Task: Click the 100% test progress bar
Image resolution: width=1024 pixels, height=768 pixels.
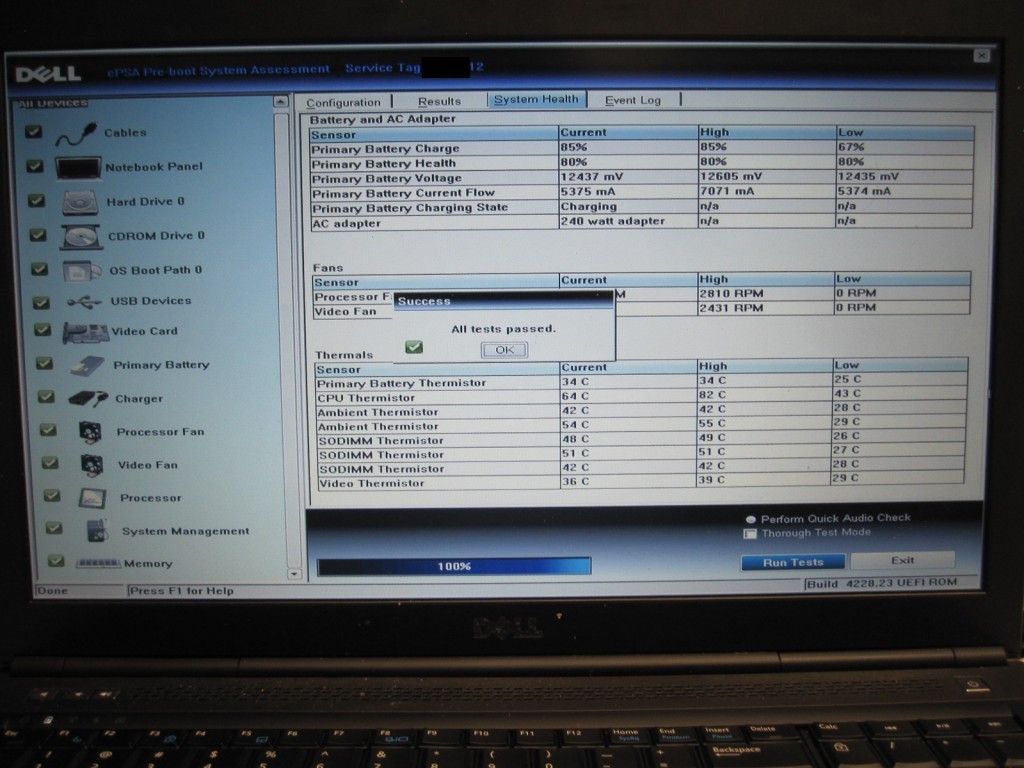Action: [x=454, y=566]
